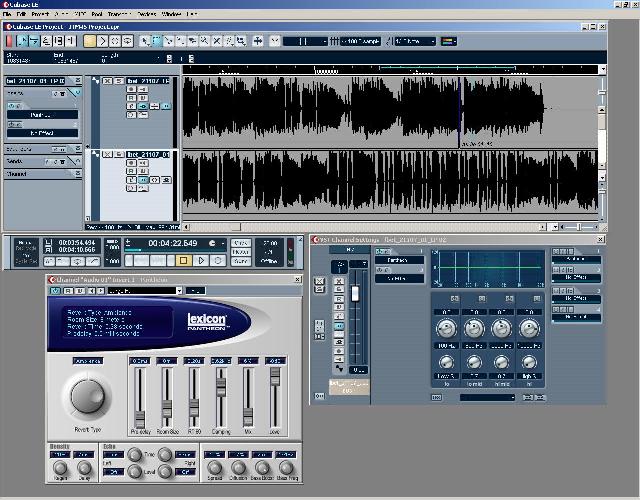Click the Reverb Type knob in Pantheon

point(88,395)
